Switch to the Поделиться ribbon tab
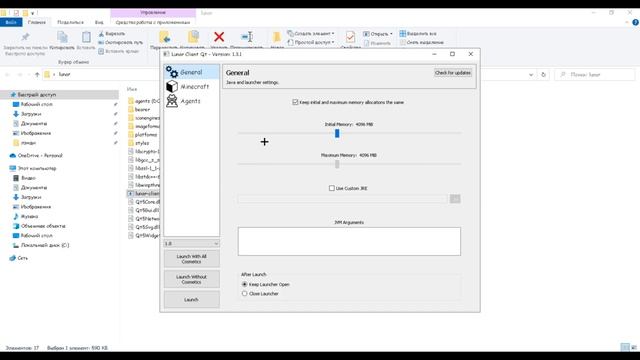 [x=70, y=22]
